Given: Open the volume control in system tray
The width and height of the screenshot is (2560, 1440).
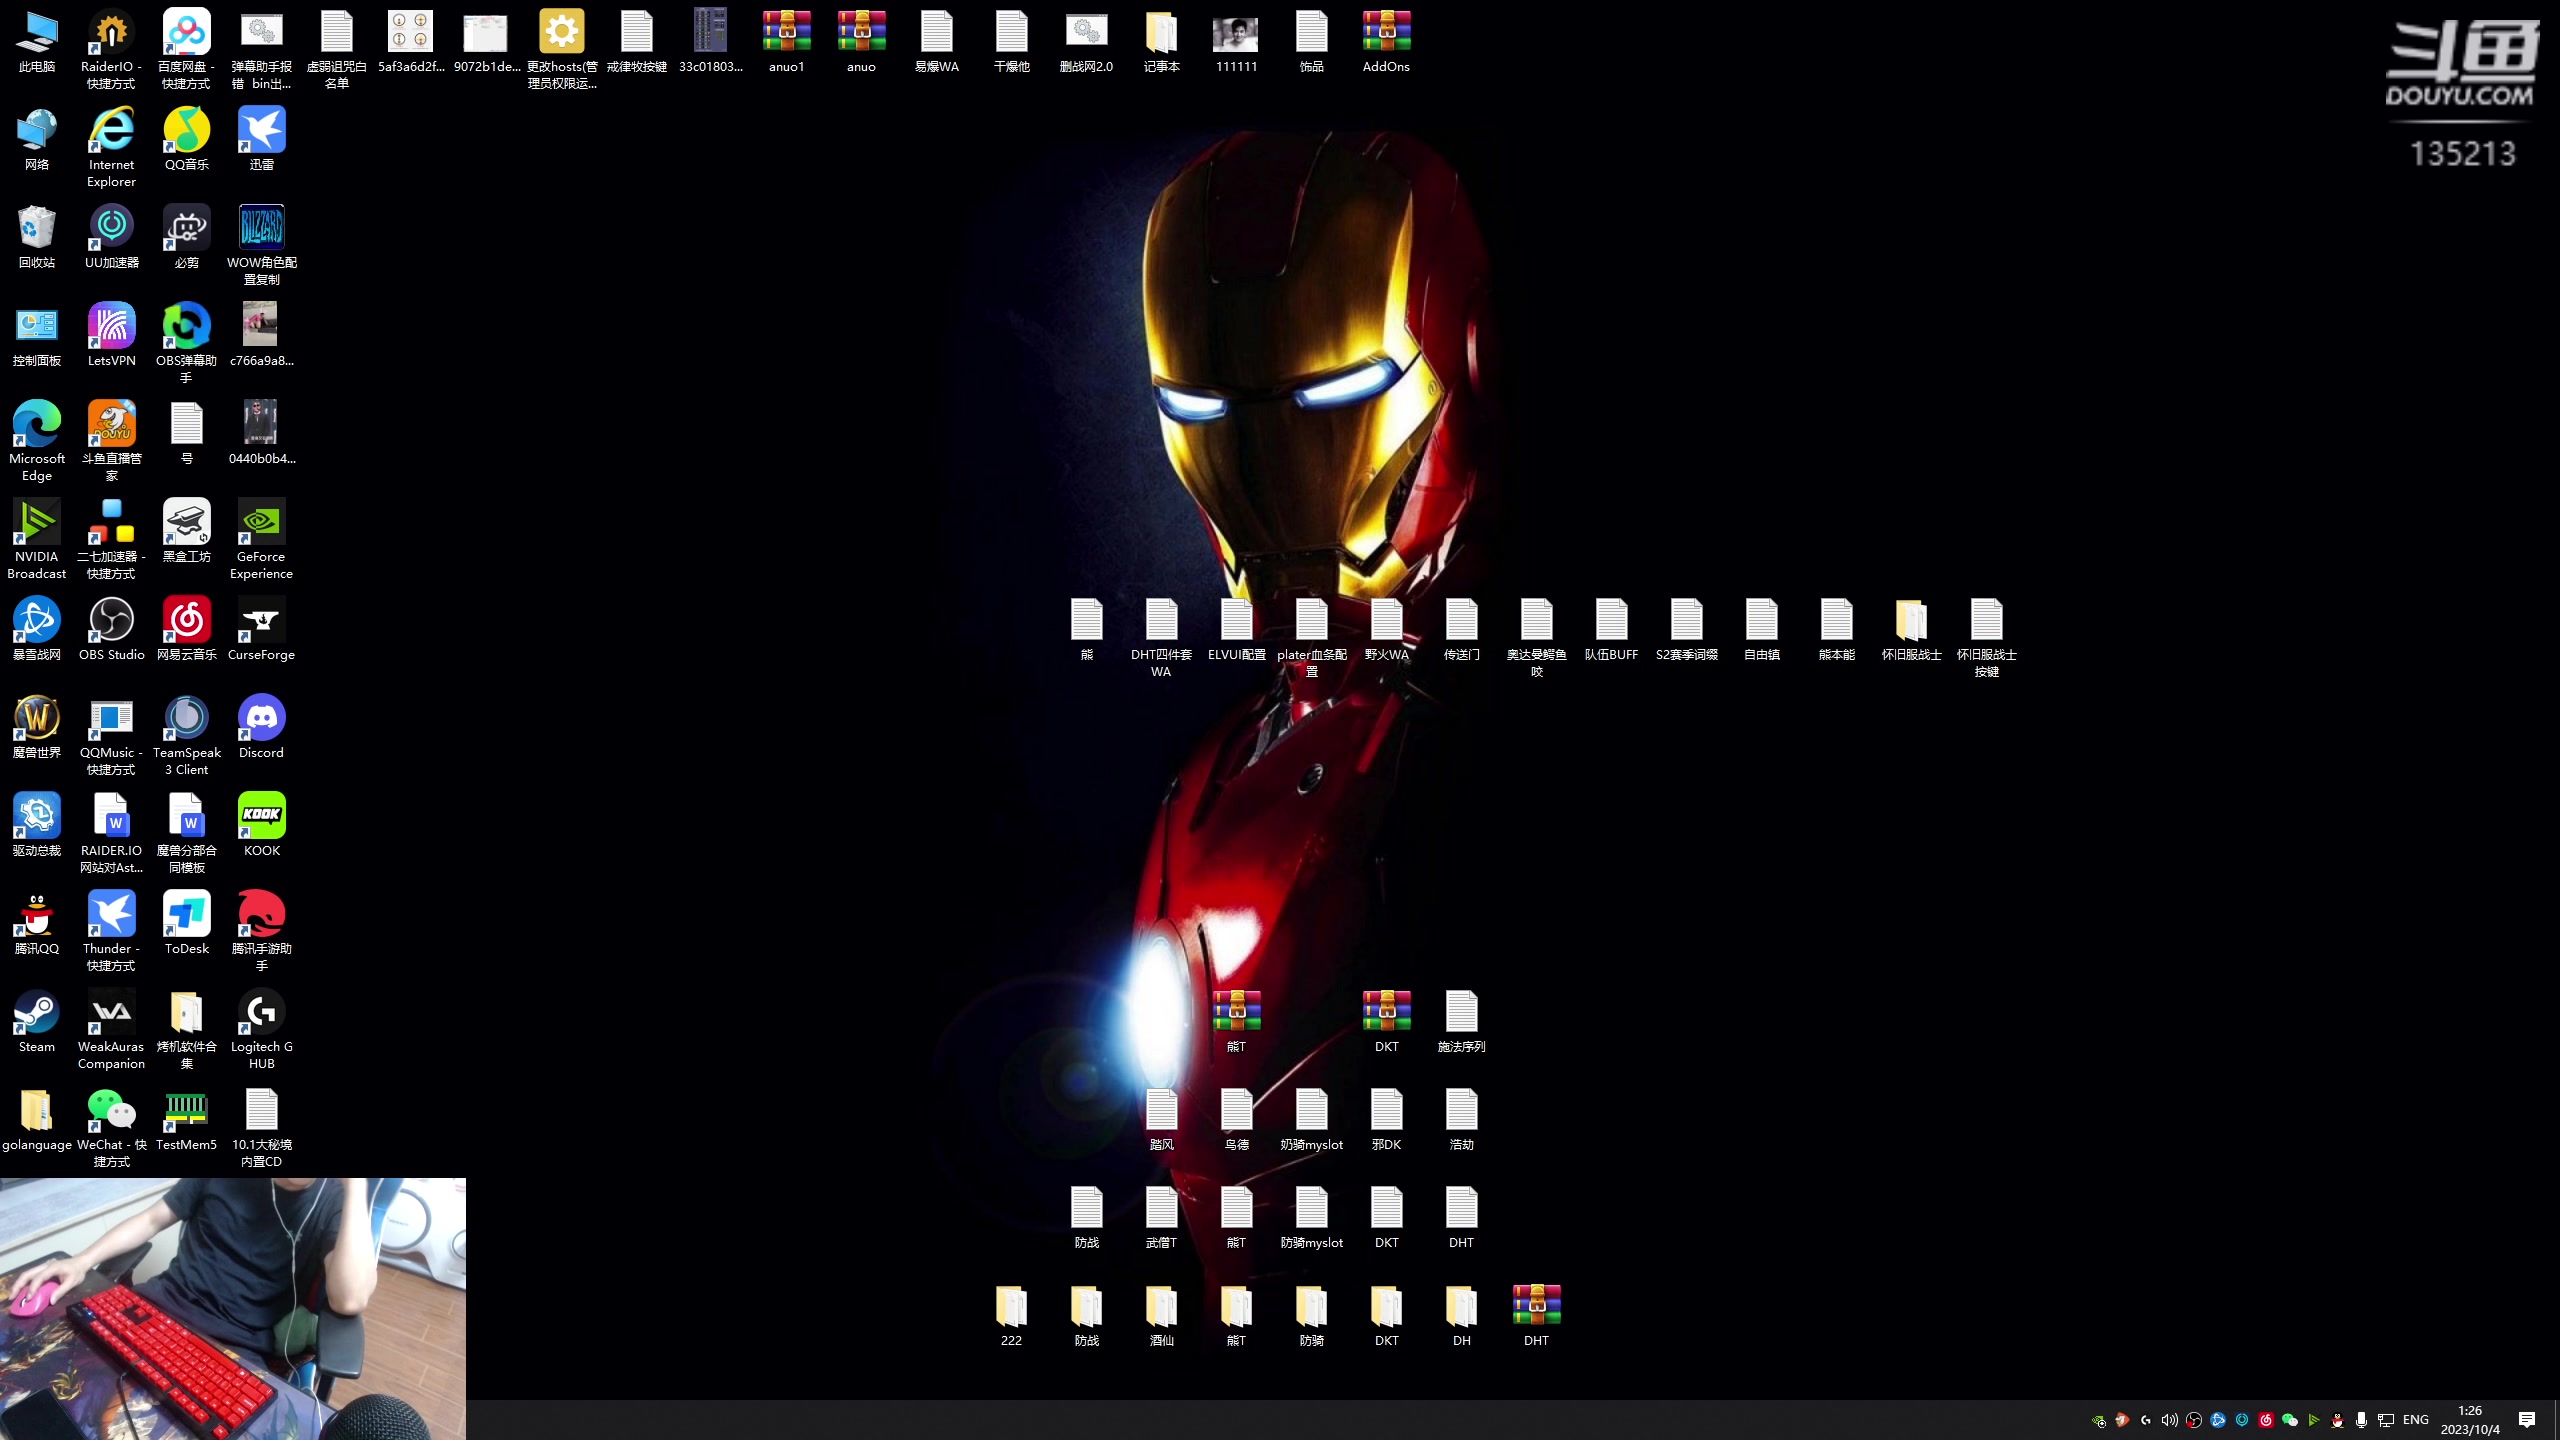Looking at the screenshot, I should 2169,1420.
